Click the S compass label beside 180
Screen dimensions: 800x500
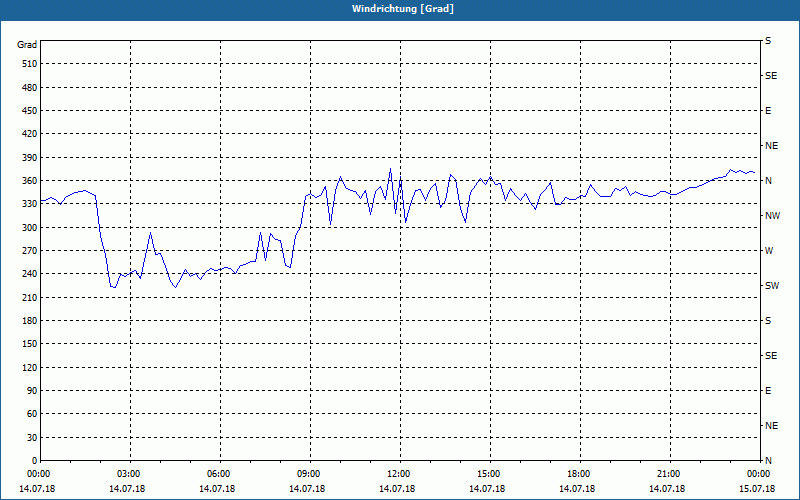768,321
